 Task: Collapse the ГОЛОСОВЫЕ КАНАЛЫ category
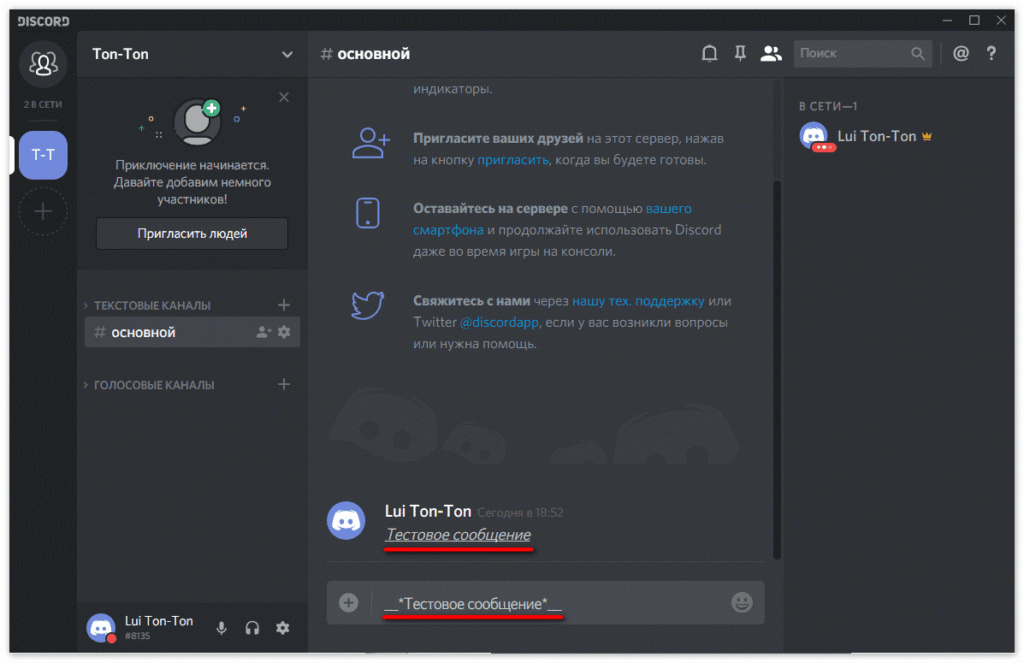tap(149, 385)
